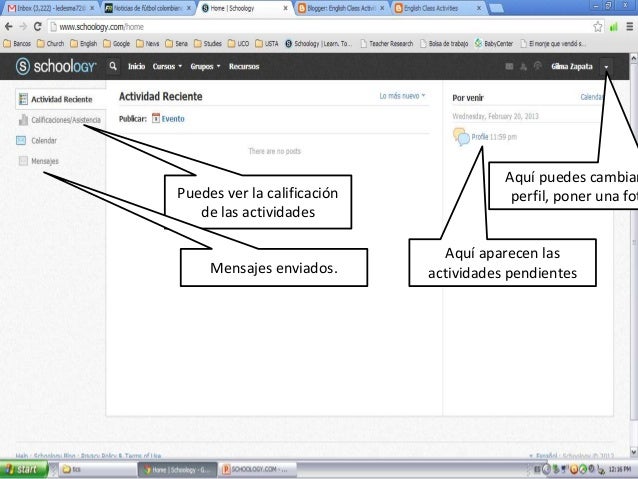
Task: Open Calendar in the left sidebar
Action: pyautogui.click(x=37, y=140)
